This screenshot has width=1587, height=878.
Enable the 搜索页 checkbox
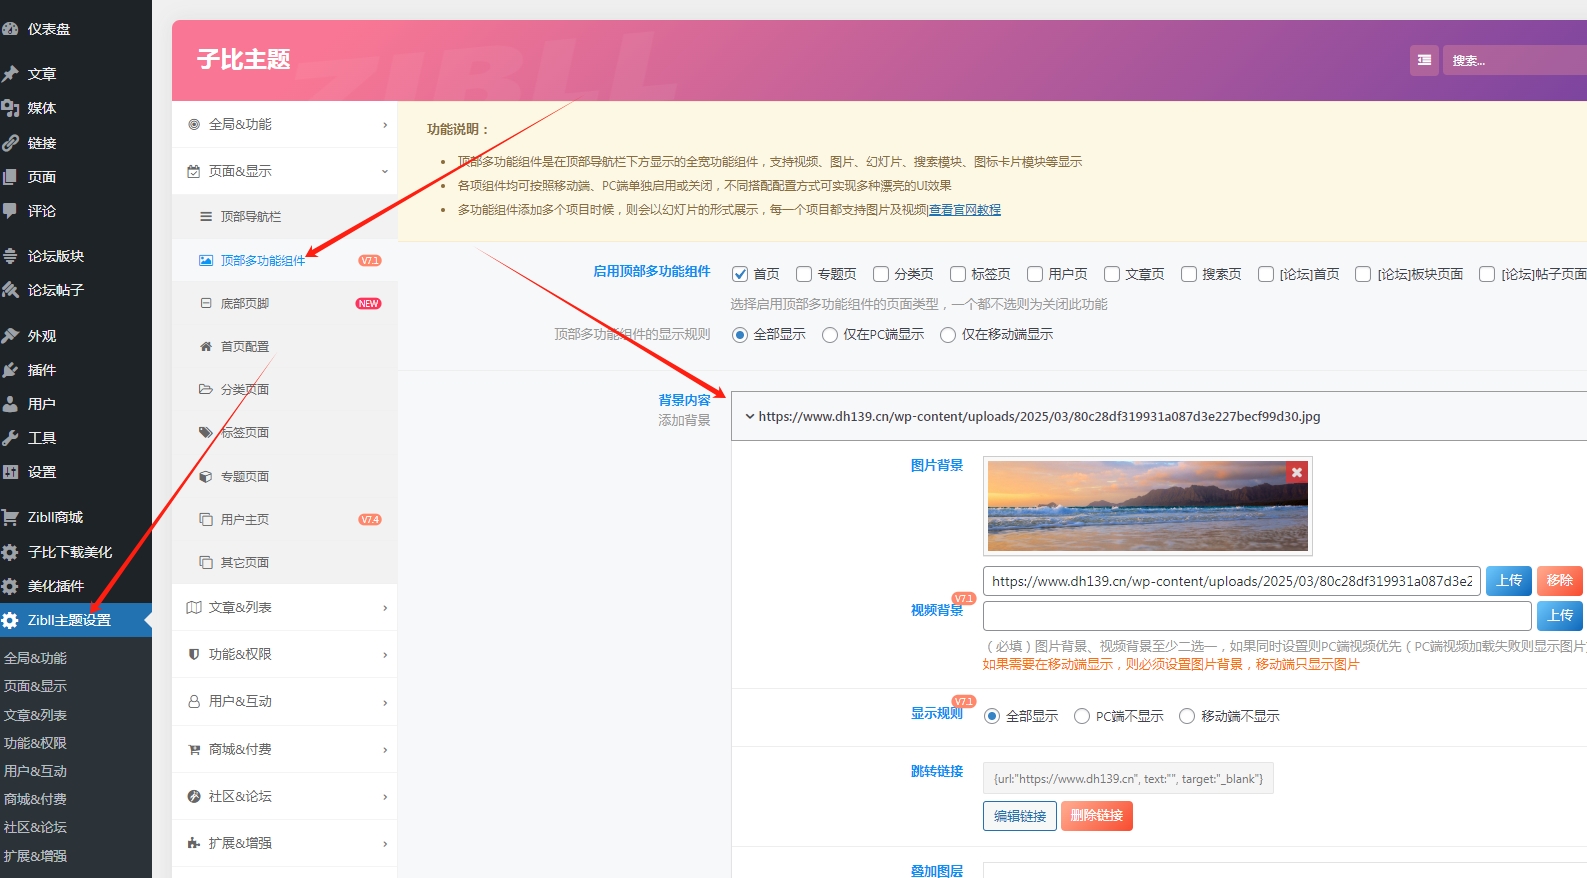click(x=1189, y=274)
